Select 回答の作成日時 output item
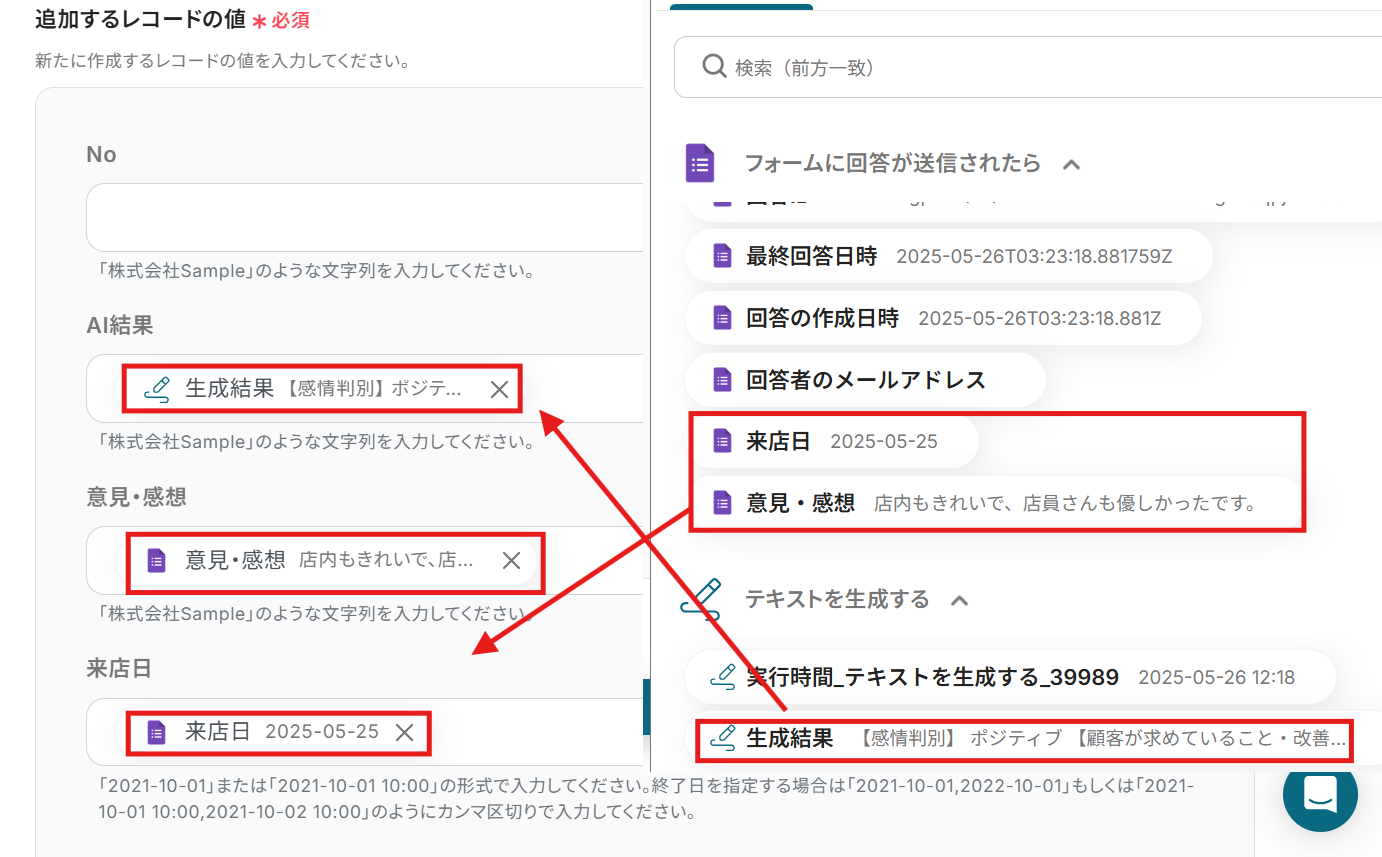The image size is (1382, 857). (x=943, y=318)
